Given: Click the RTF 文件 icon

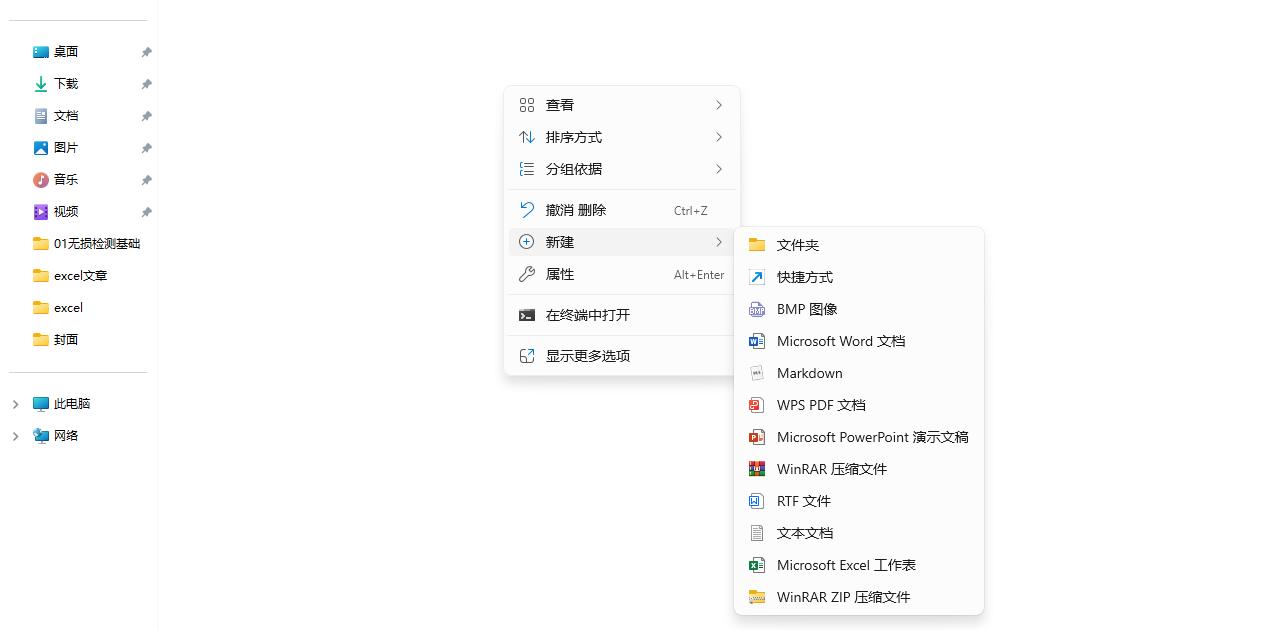Looking at the screenshot, I should (757, 502).
